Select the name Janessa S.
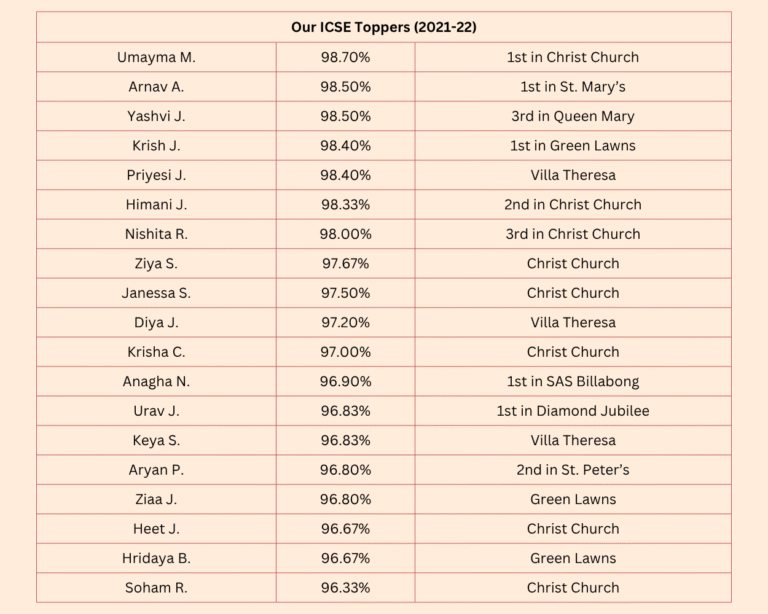Screen dimensions: 768x614 click(156, 293)
